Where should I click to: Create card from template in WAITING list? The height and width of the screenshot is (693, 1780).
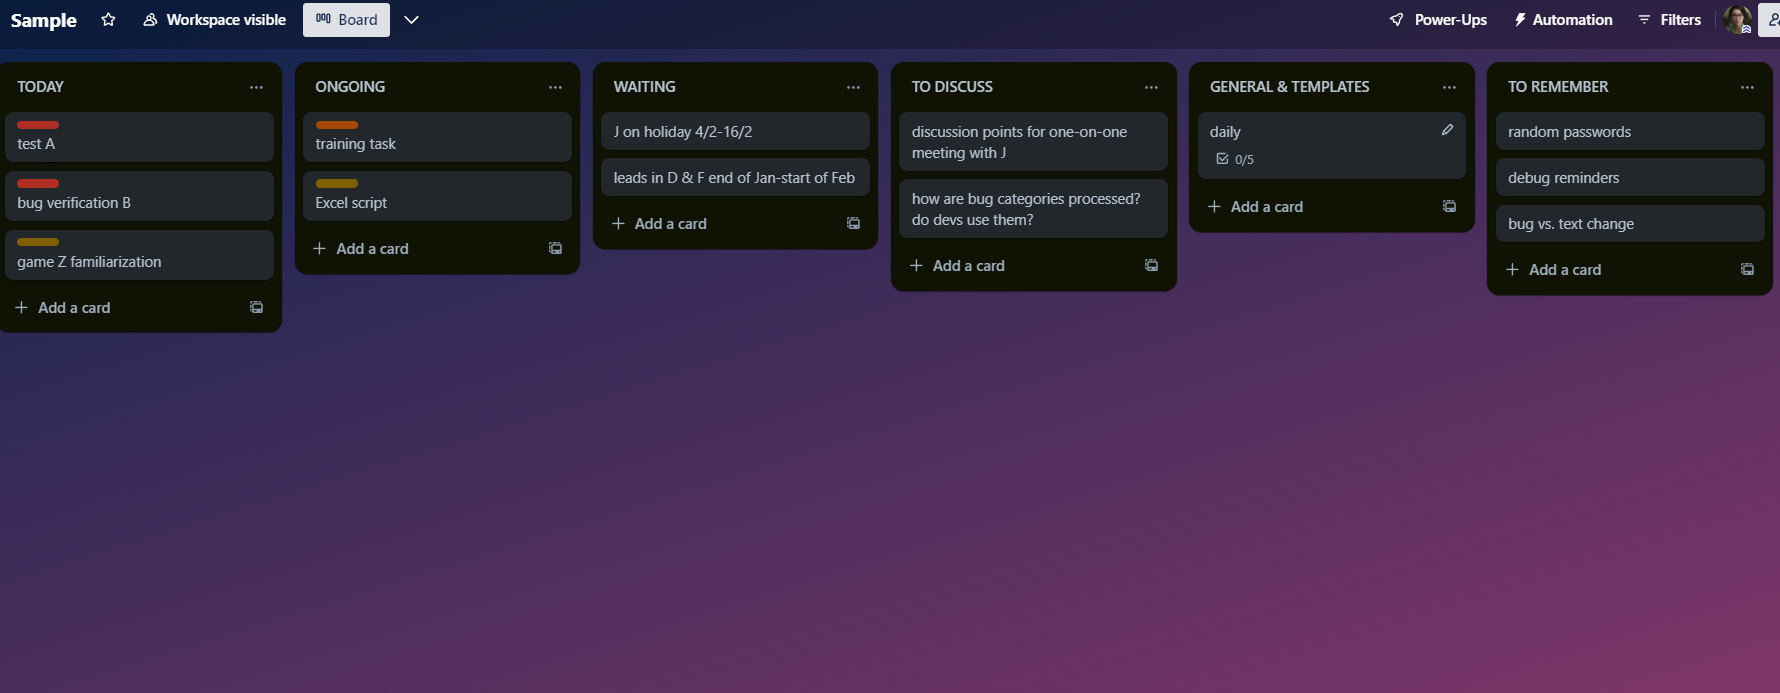(x=853, y=224)
